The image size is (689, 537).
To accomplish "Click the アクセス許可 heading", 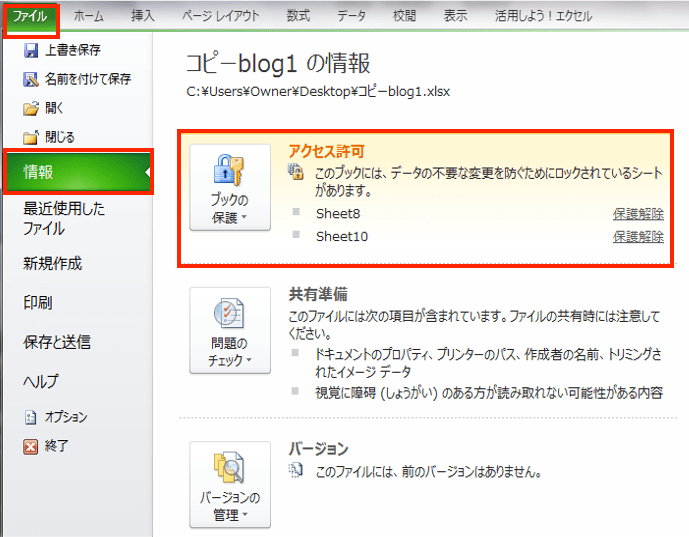I will [326, 152].
